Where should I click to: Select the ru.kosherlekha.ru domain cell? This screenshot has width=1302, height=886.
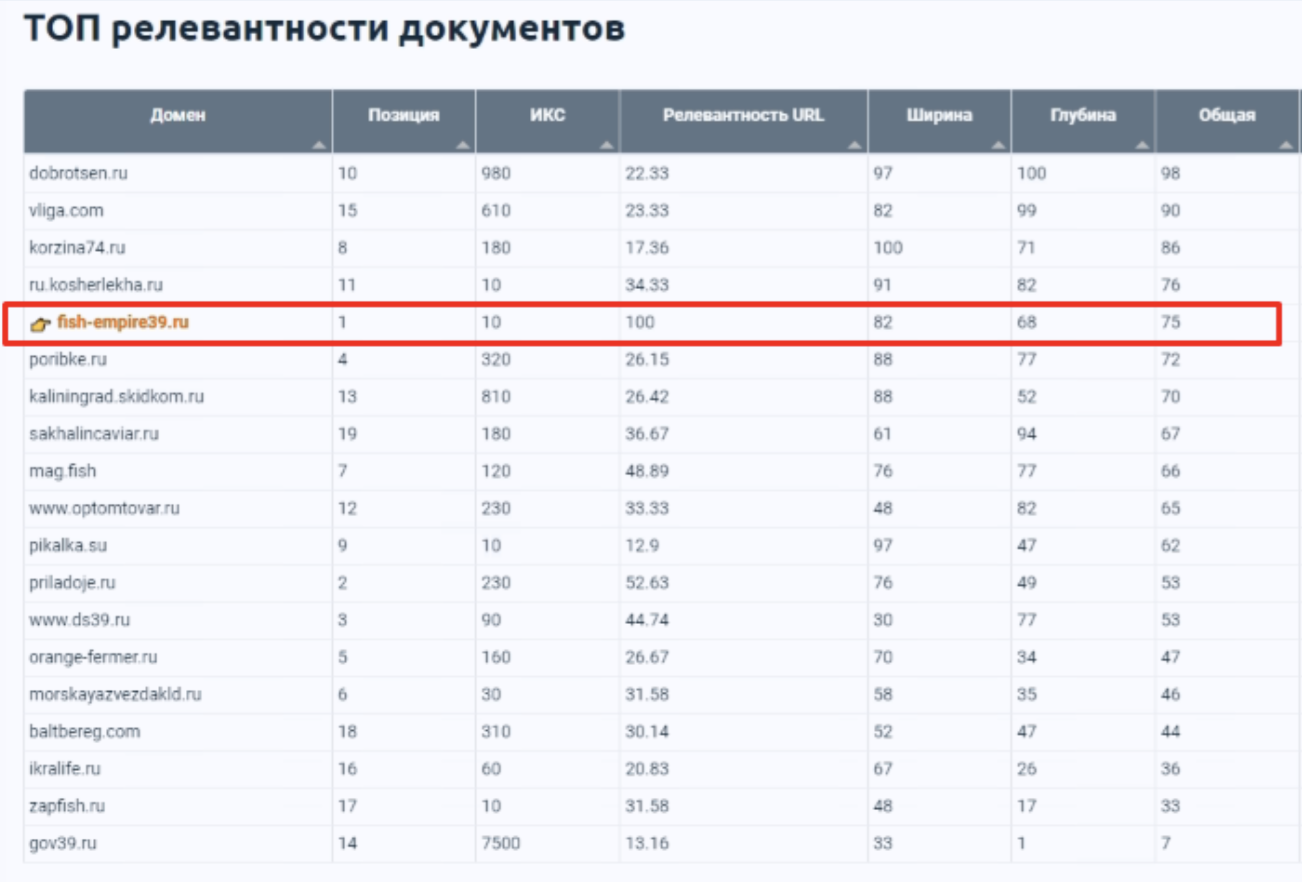coord(178,285)
